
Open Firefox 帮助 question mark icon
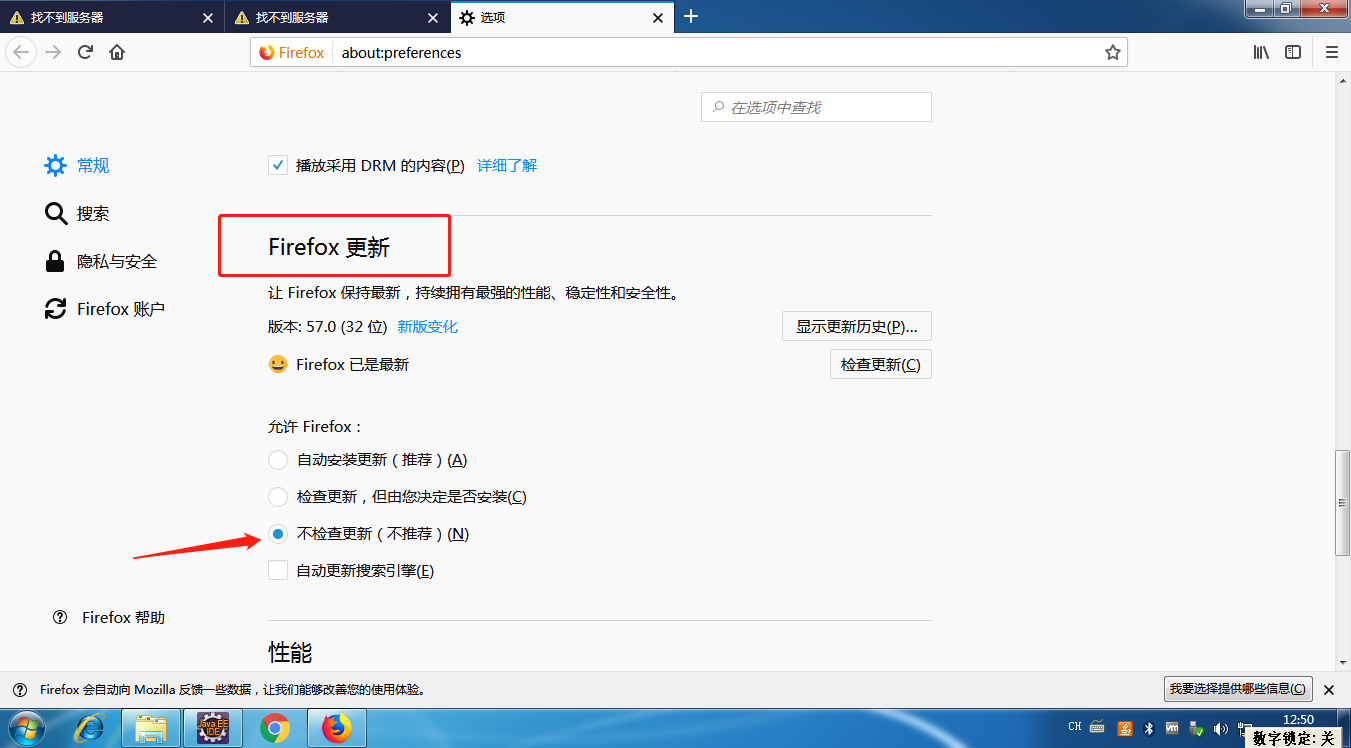60,617
